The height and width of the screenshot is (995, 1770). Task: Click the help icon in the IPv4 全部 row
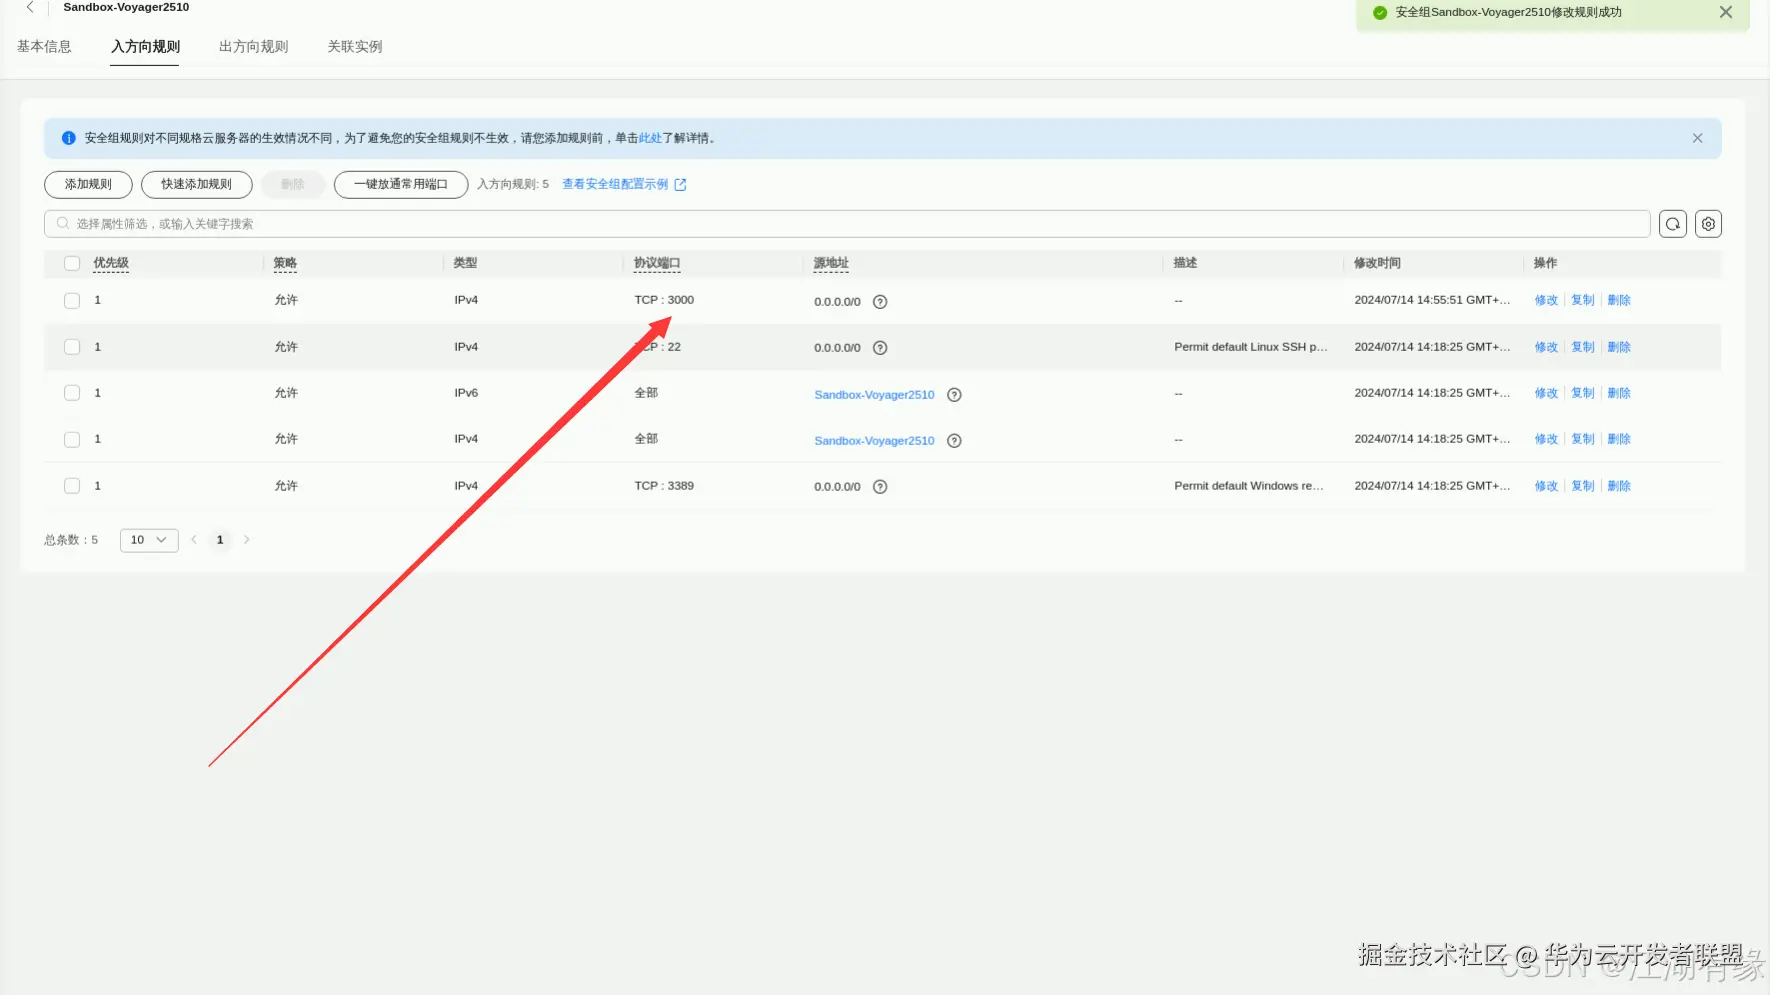point(954,441)
